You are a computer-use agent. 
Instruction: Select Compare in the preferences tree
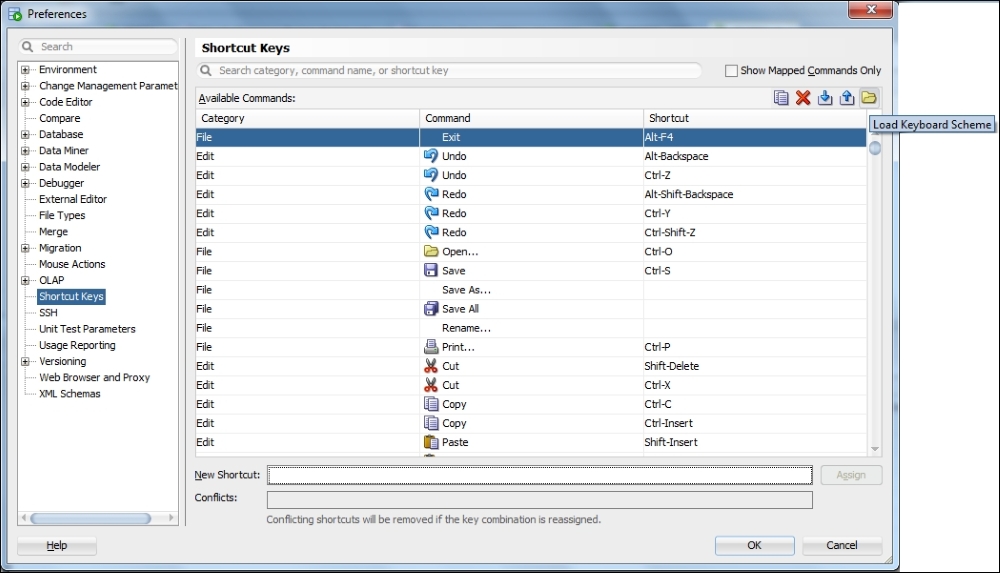click(x=59, y=118)
